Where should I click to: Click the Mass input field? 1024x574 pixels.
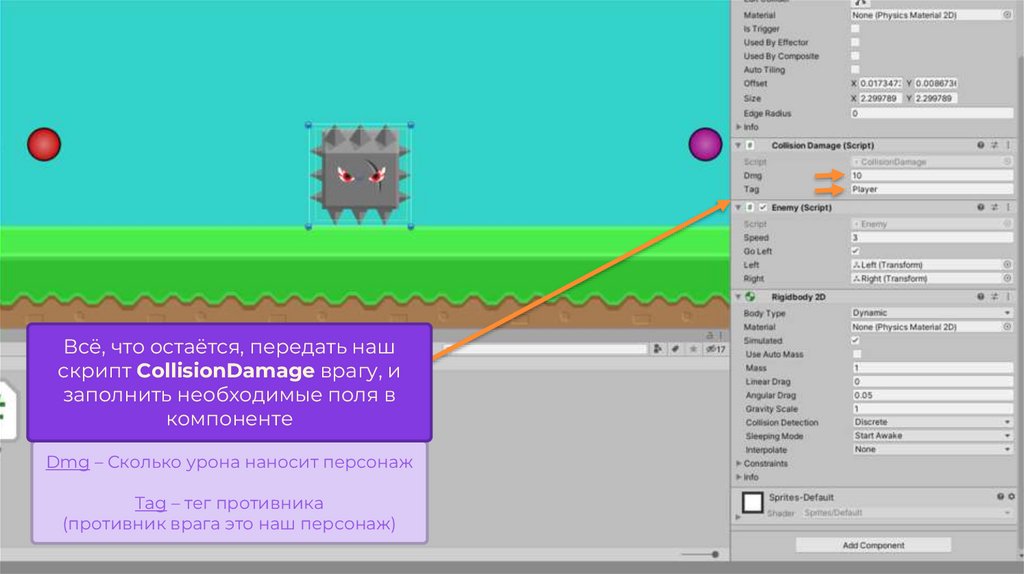(932, 368)
